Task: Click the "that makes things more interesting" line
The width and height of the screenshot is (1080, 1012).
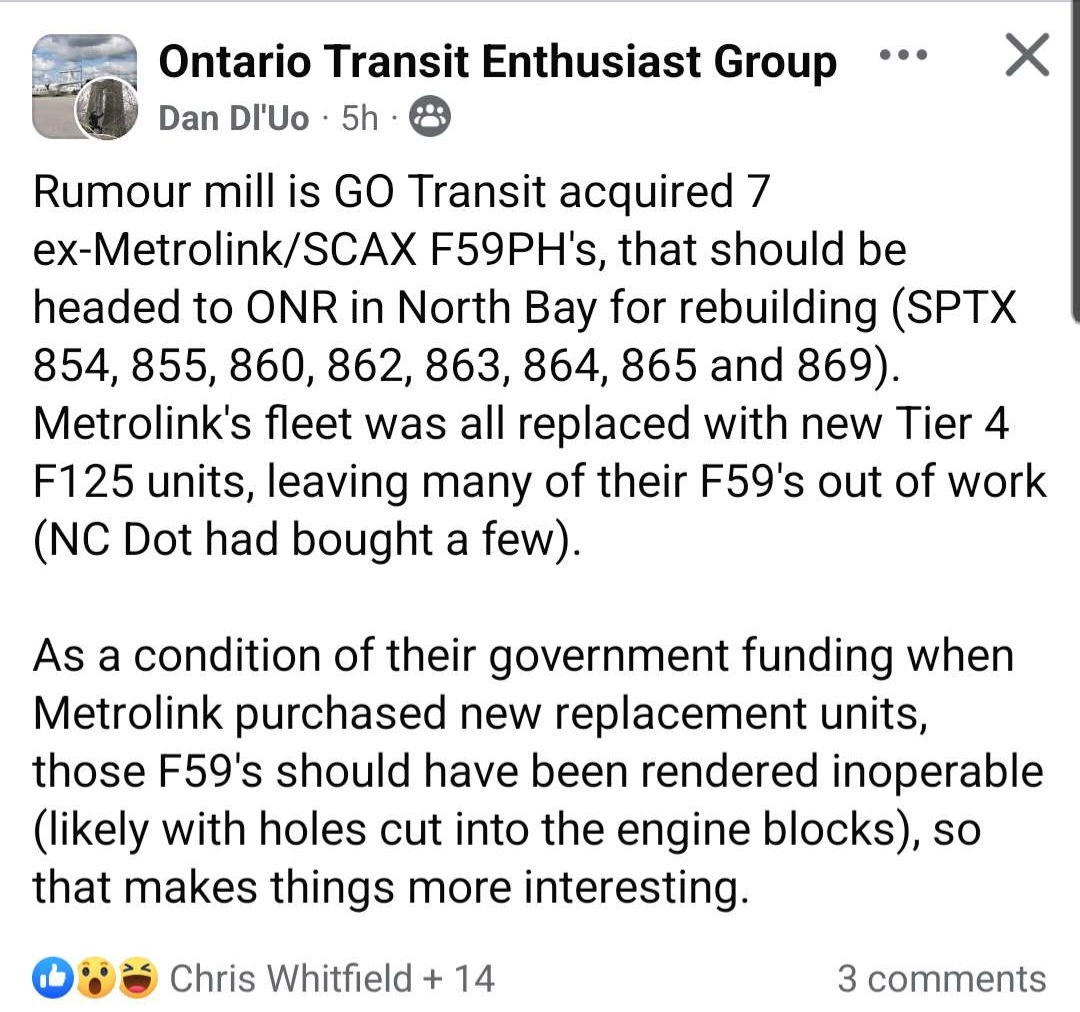Action: [x=390, y=888]
